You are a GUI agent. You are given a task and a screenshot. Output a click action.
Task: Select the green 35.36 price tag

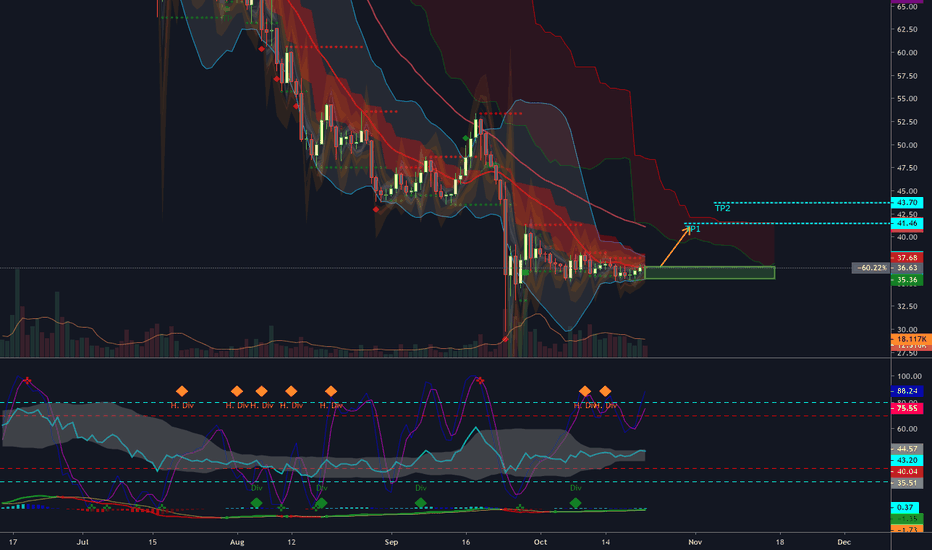(907, 279)
